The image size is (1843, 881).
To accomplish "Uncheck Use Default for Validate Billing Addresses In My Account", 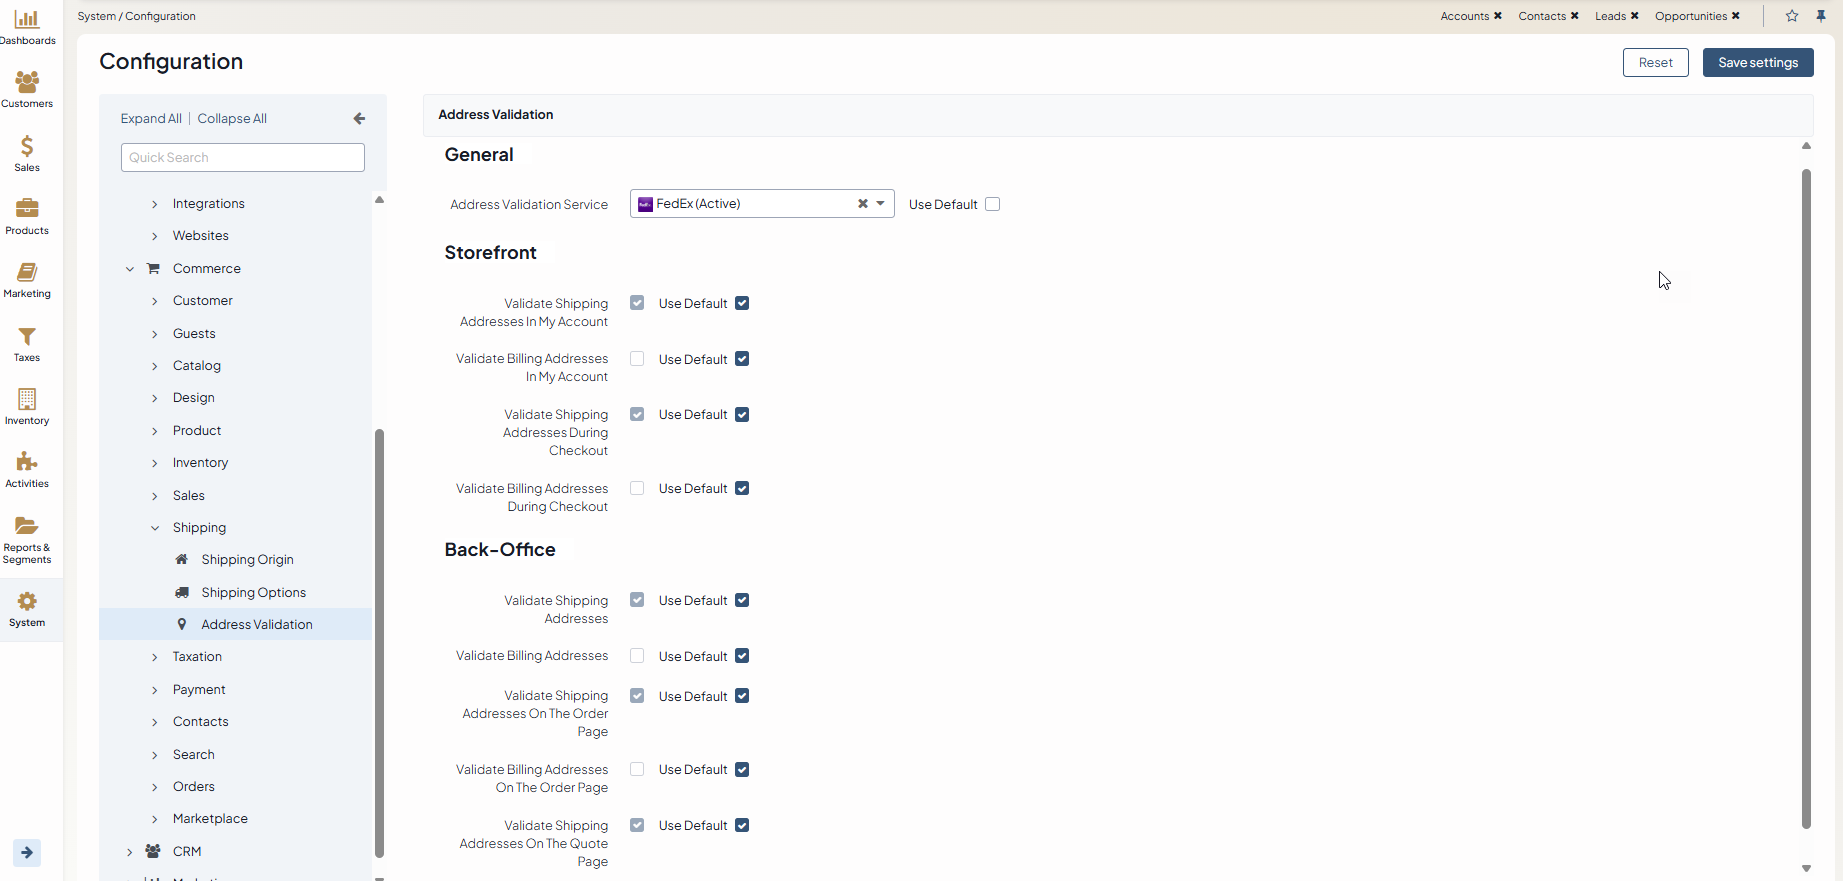I will (x=742, y=359).
